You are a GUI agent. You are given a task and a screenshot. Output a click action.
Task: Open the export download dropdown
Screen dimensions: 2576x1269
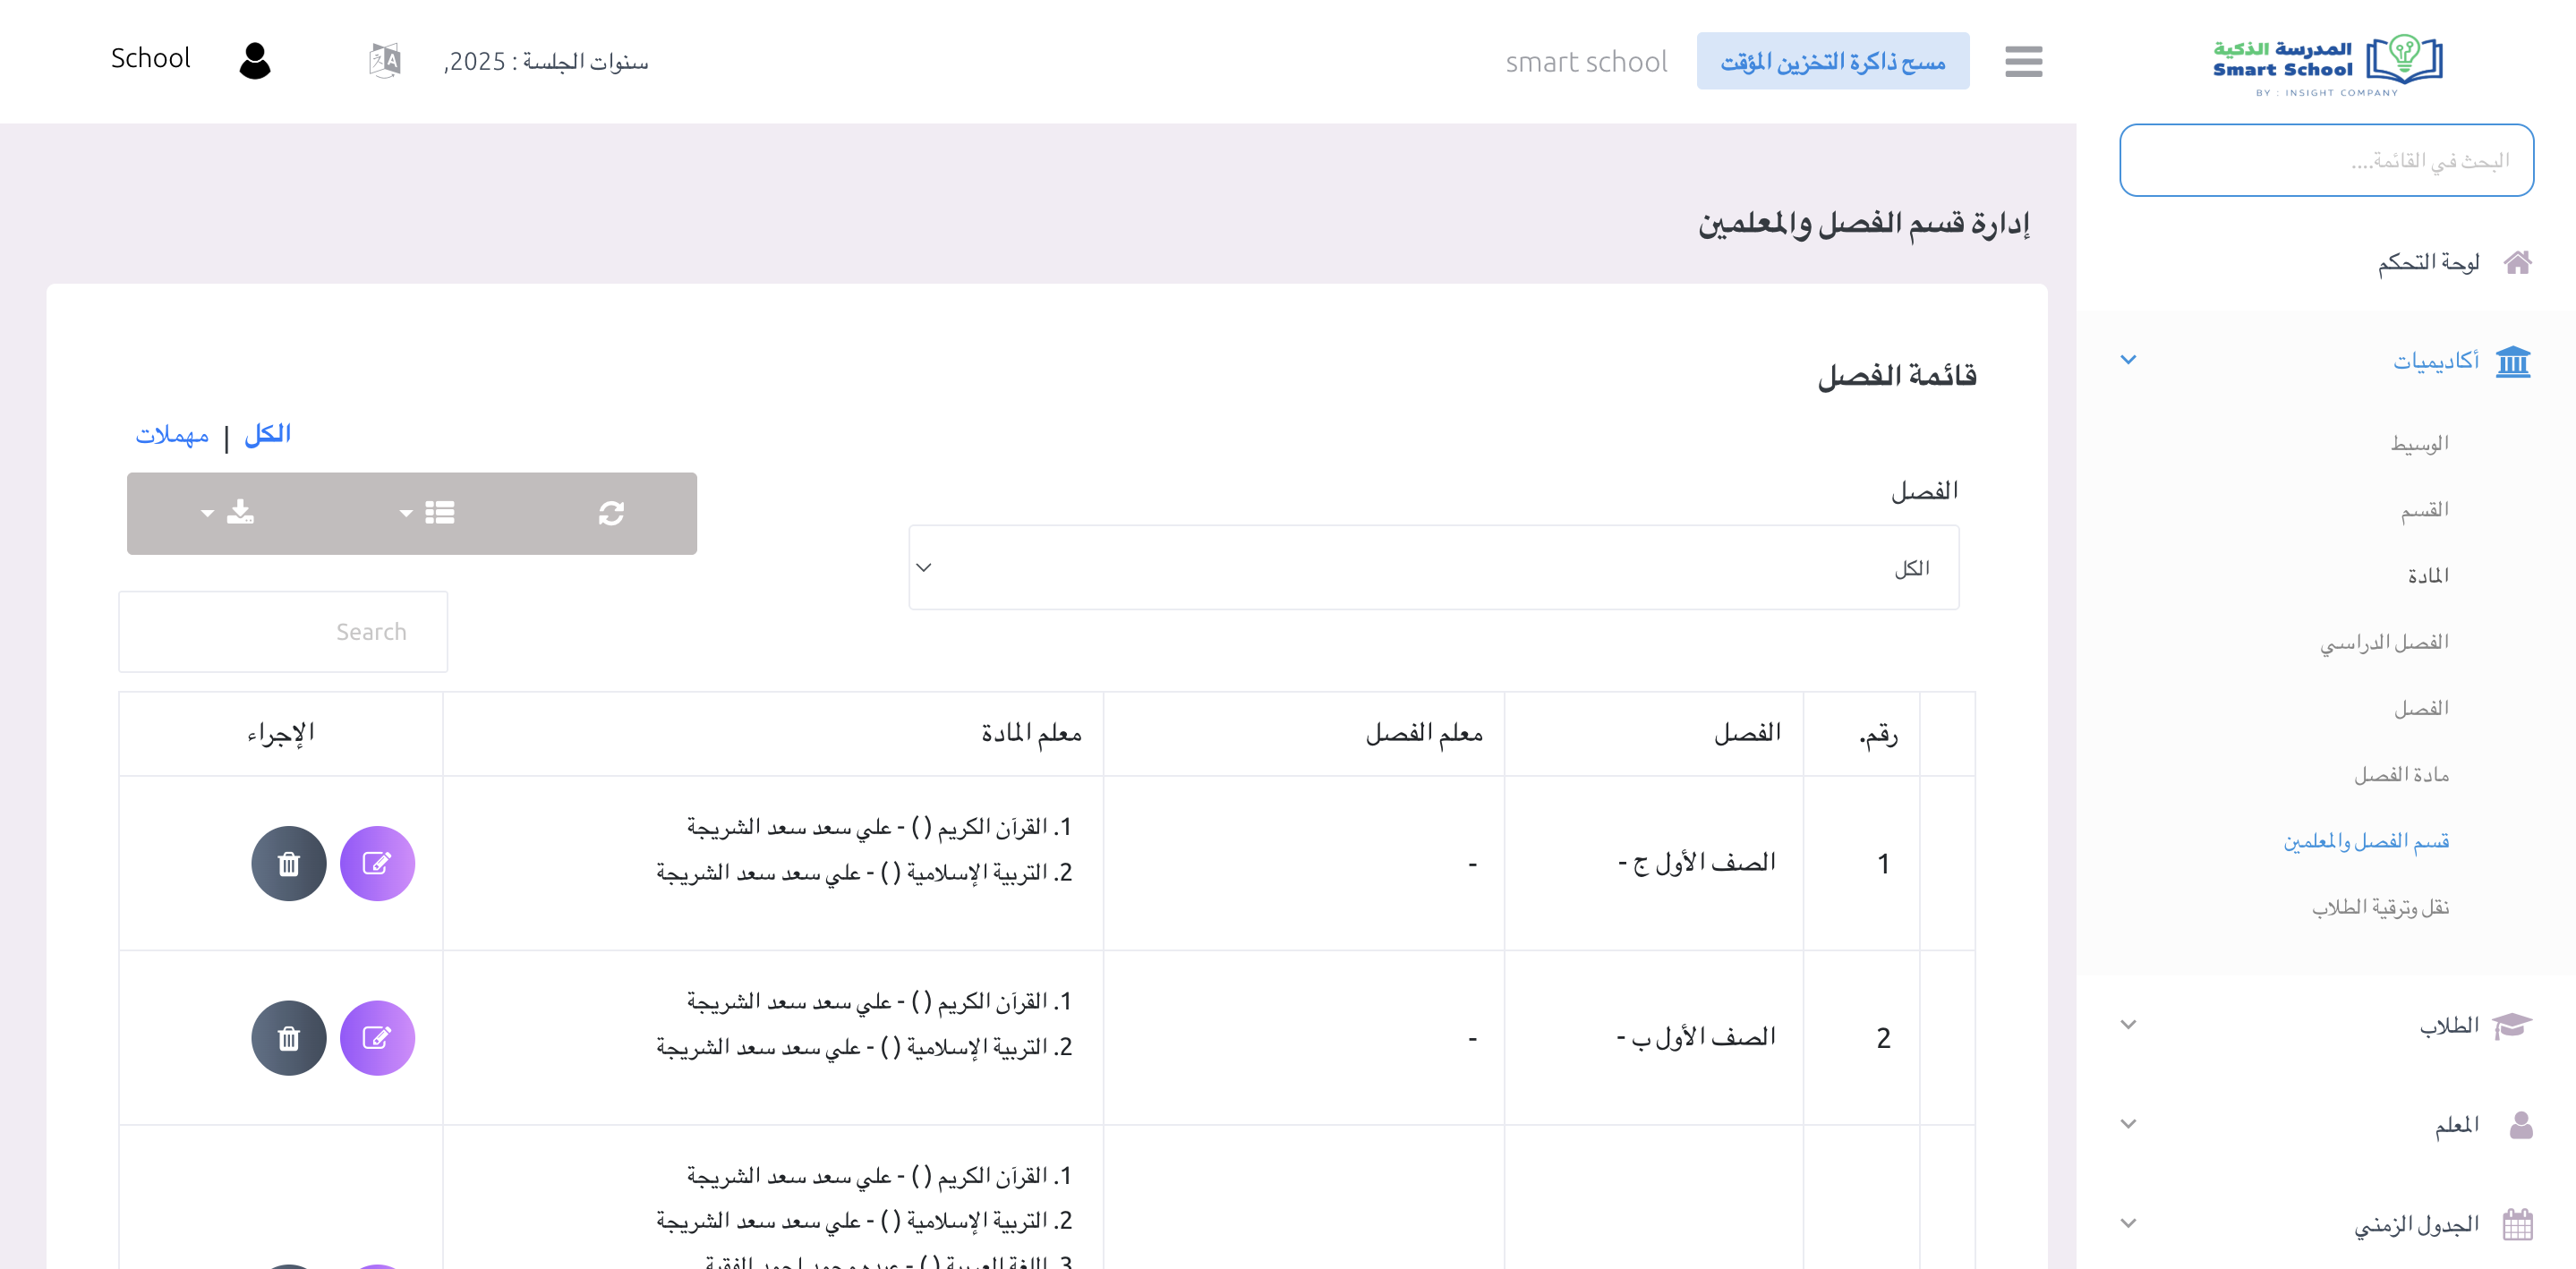pyautogui.click(x=228, y=513)
